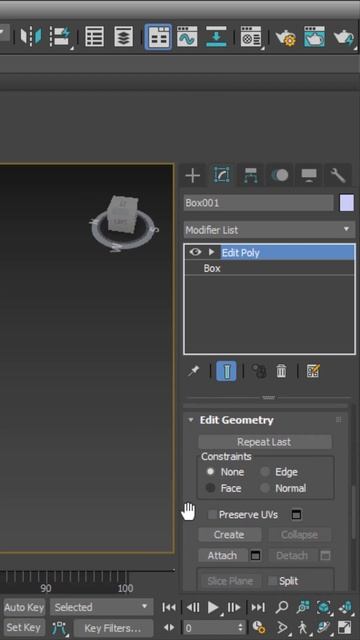Open the Schematic View
Viewport: 360px width, 640px height.
pyautogui.click(x=216, y=37)
